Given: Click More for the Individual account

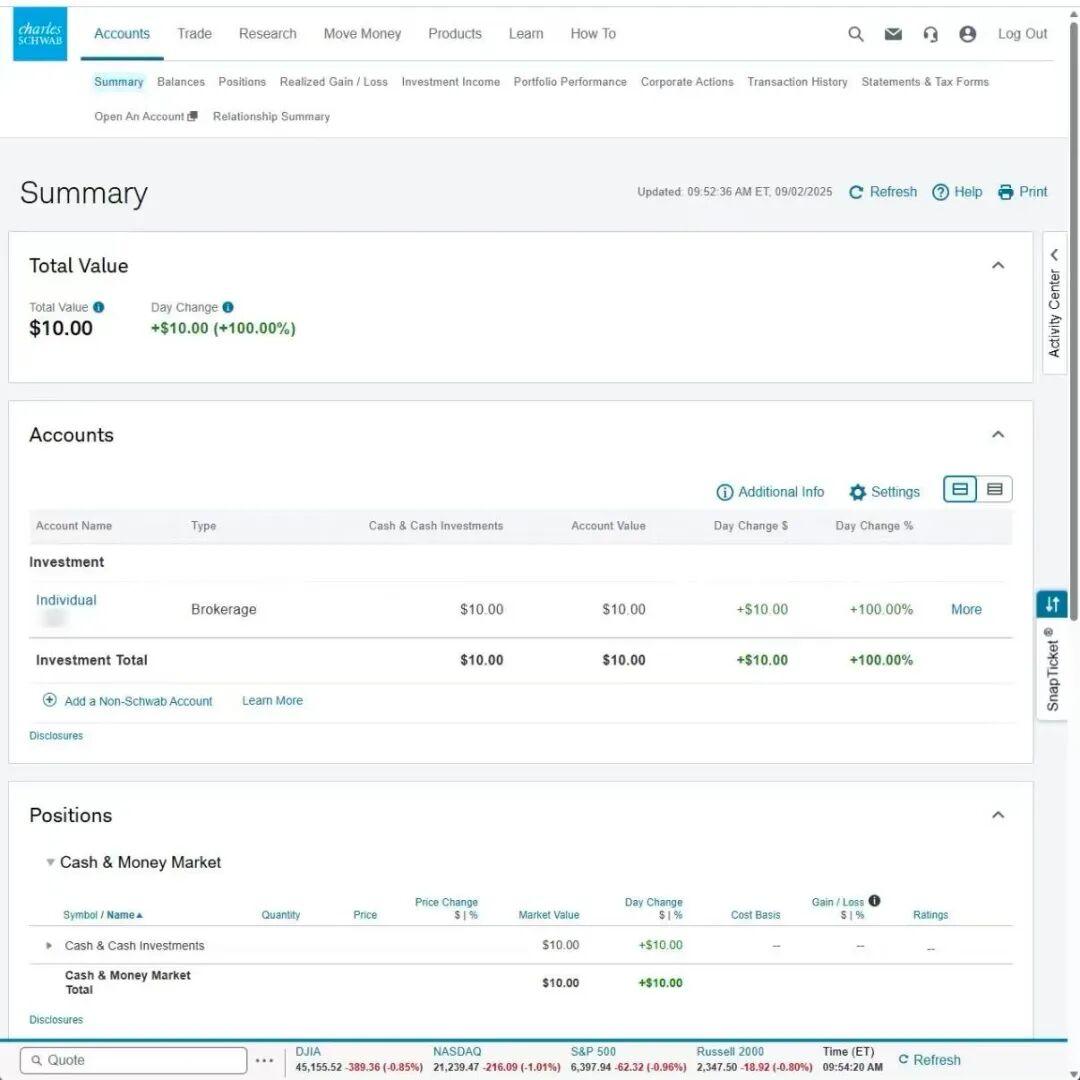Looking at the screenshot, I should (966, 610).
